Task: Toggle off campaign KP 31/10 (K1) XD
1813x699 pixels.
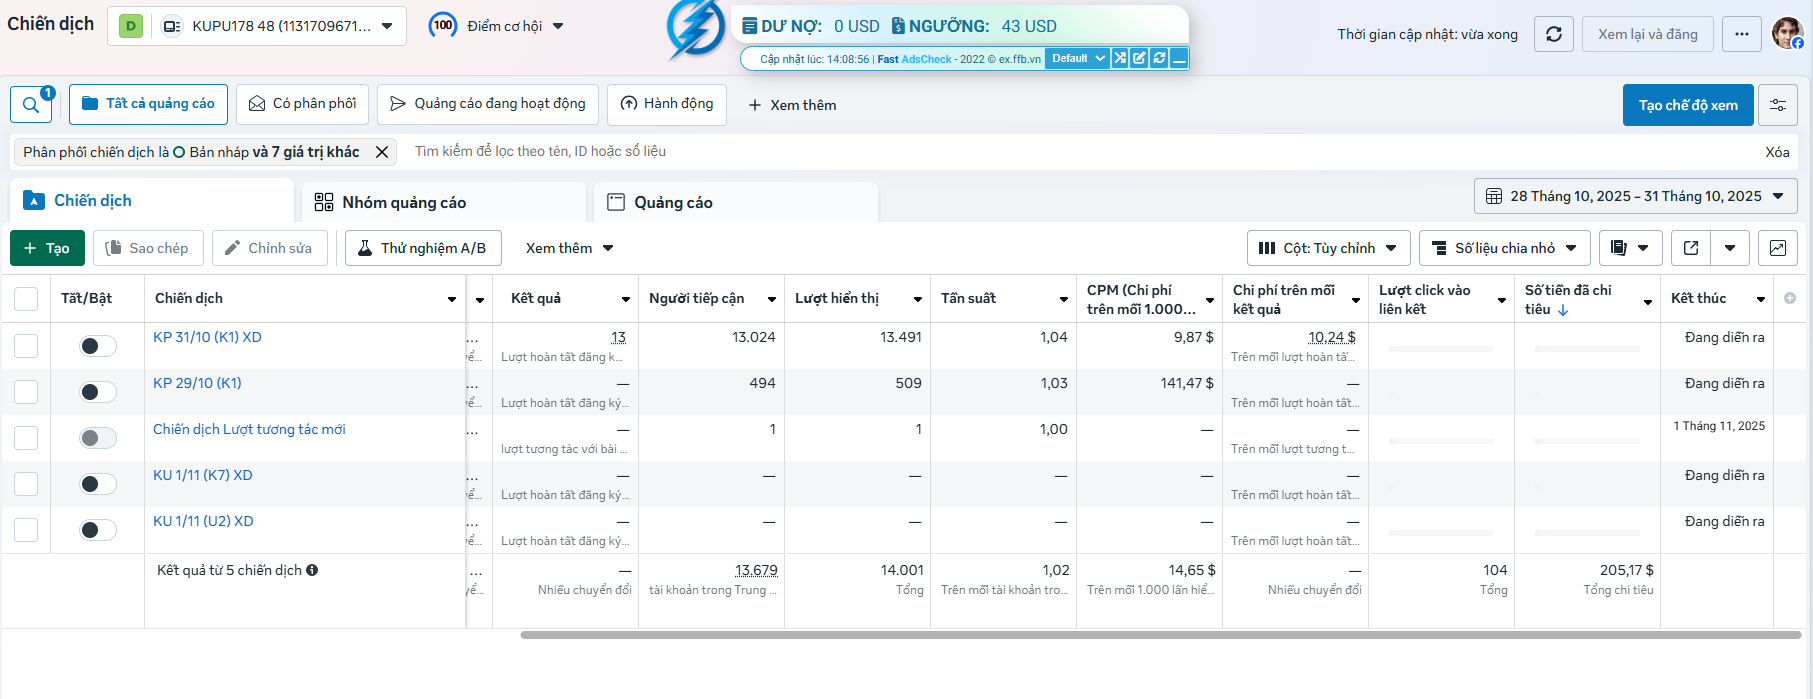Action: coord(98,346)
